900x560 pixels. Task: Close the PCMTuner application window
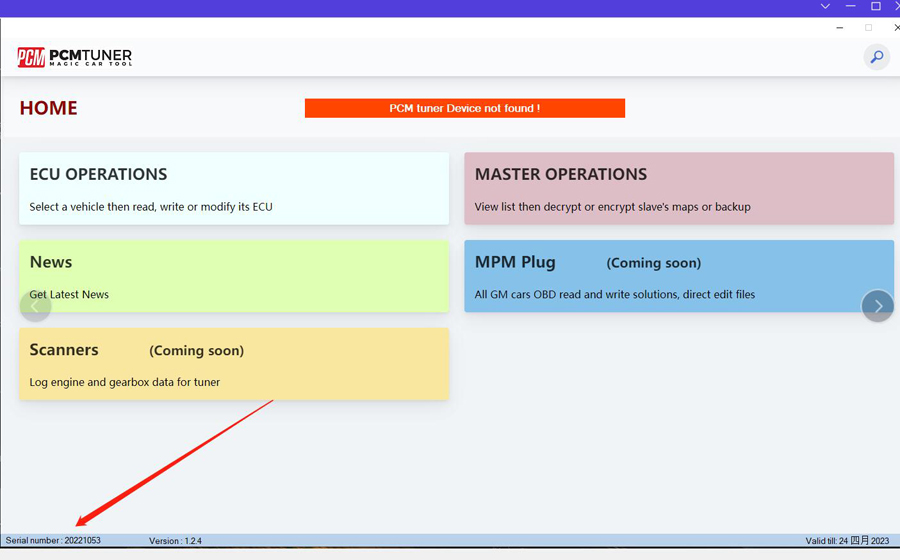[895, 28]
